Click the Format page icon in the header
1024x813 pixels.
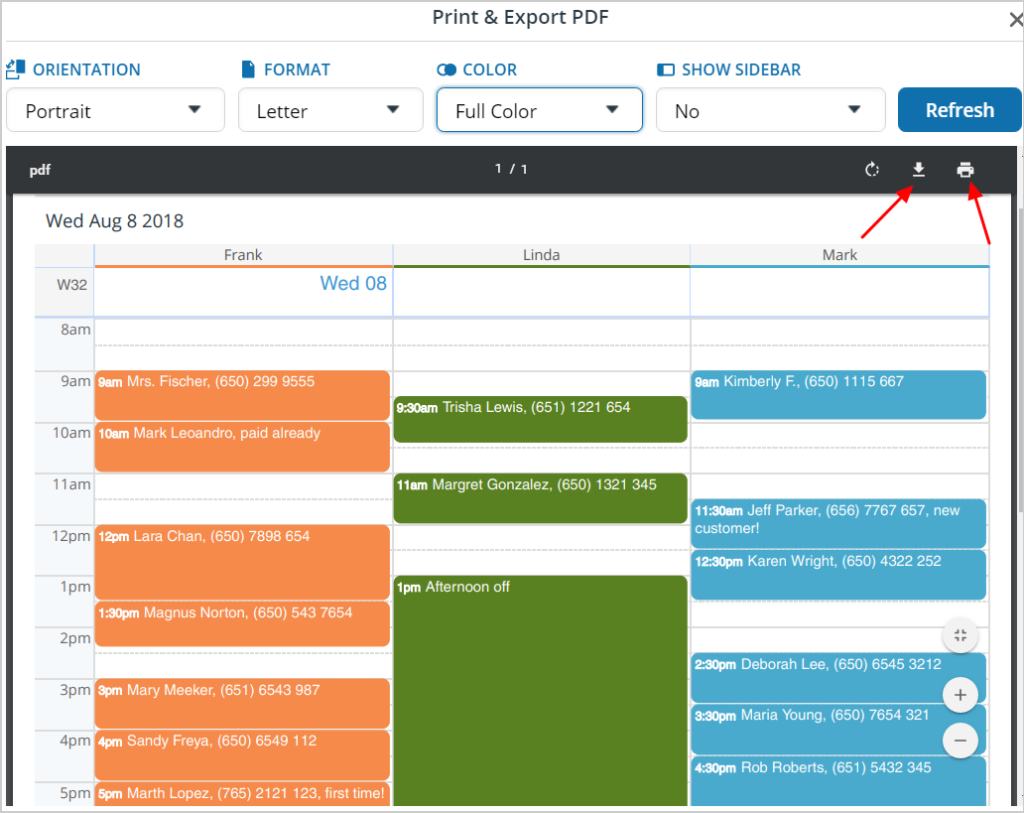tap(246, 69)
